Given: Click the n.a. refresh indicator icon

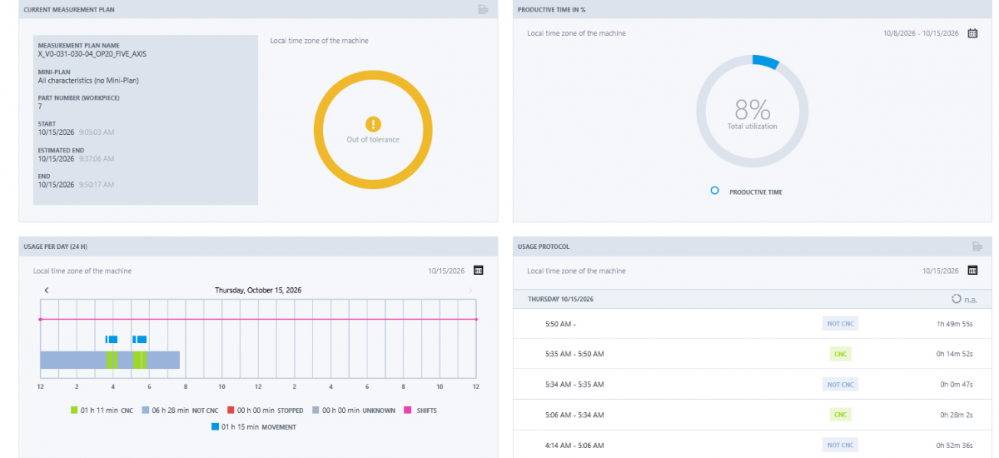Looking at the screenshot, I should (956, 299).
